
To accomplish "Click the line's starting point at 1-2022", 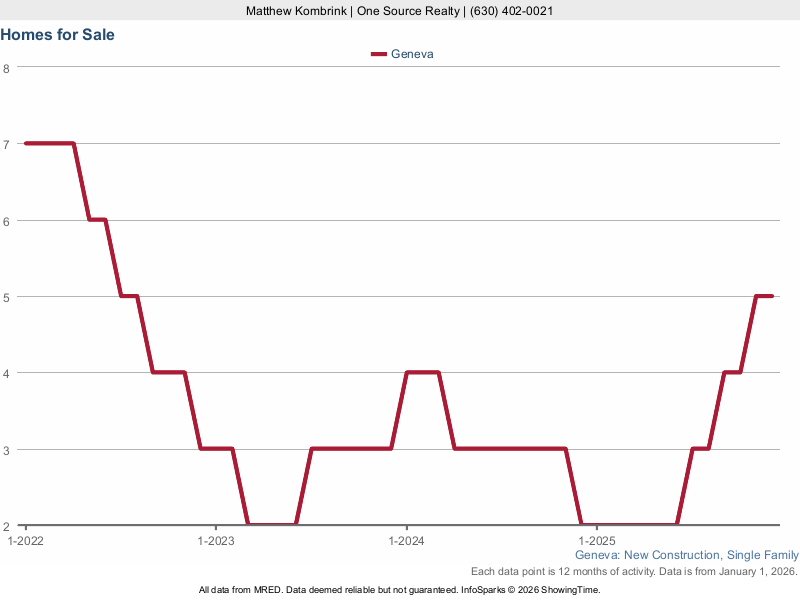I will pyautogui.click(x=26, y=143).
